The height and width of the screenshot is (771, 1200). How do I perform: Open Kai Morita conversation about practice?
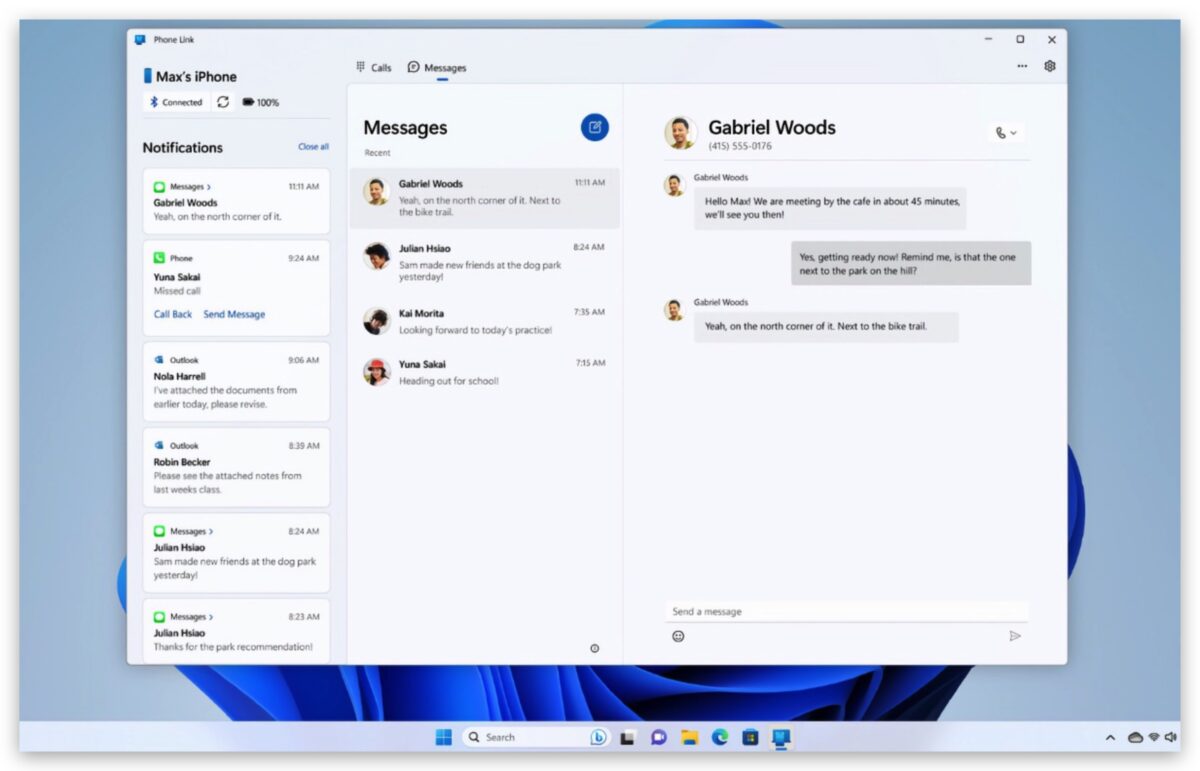point(484,321)
